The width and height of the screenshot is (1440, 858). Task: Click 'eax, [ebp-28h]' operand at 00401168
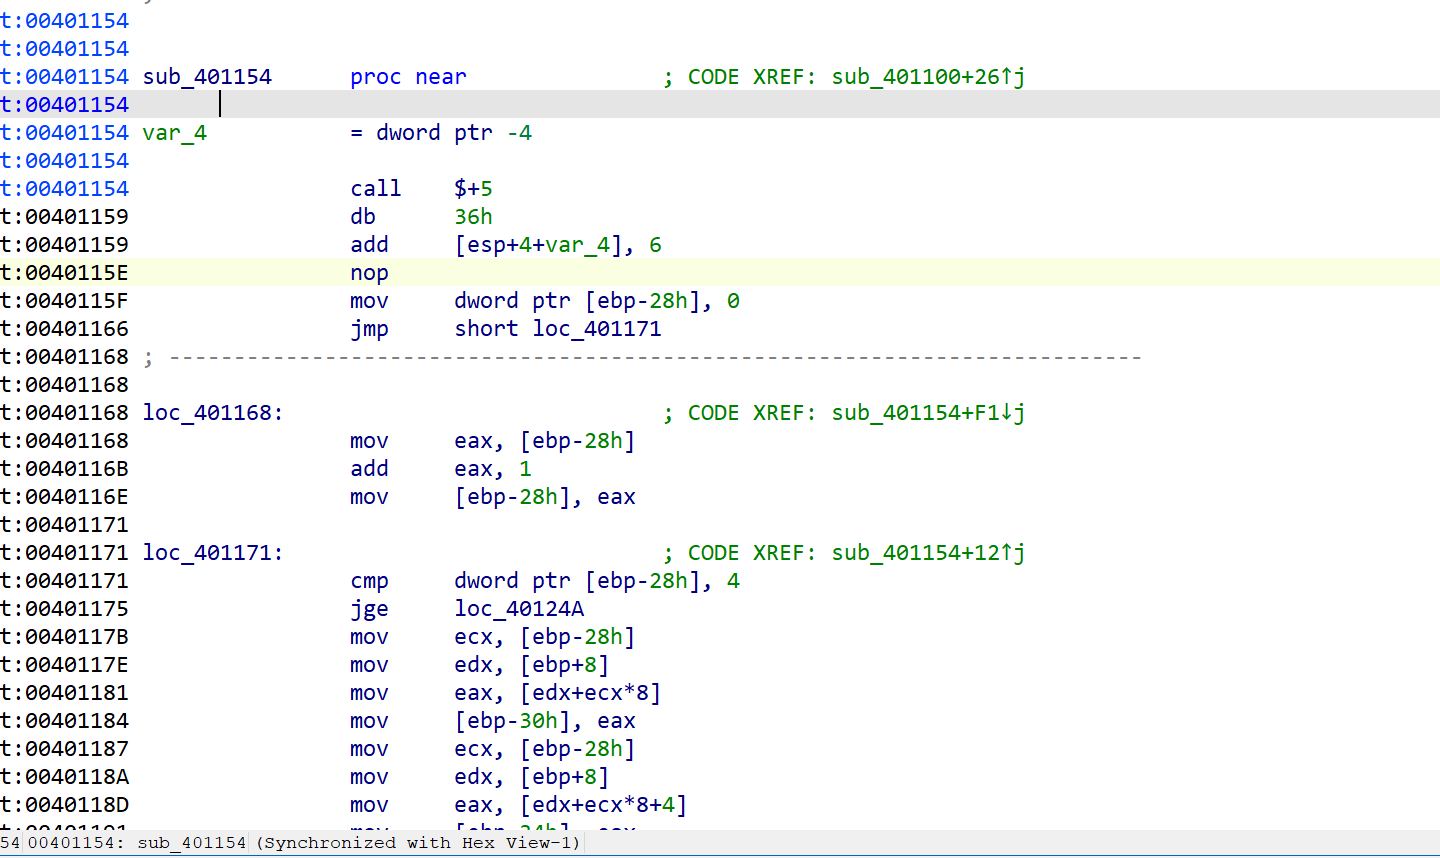click(x=545, y=441)
